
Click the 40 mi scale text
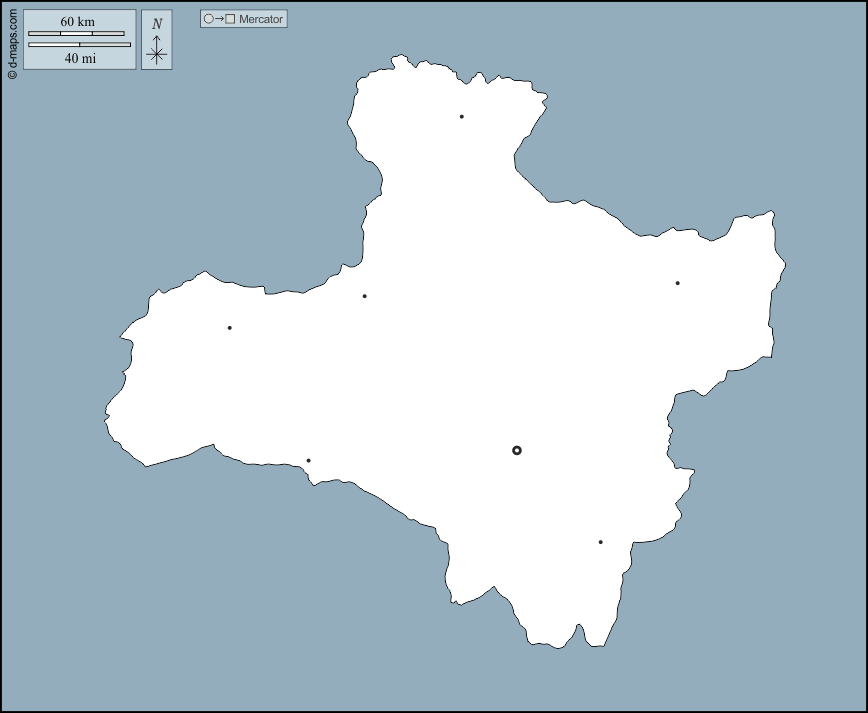click(x=79, y=58)
